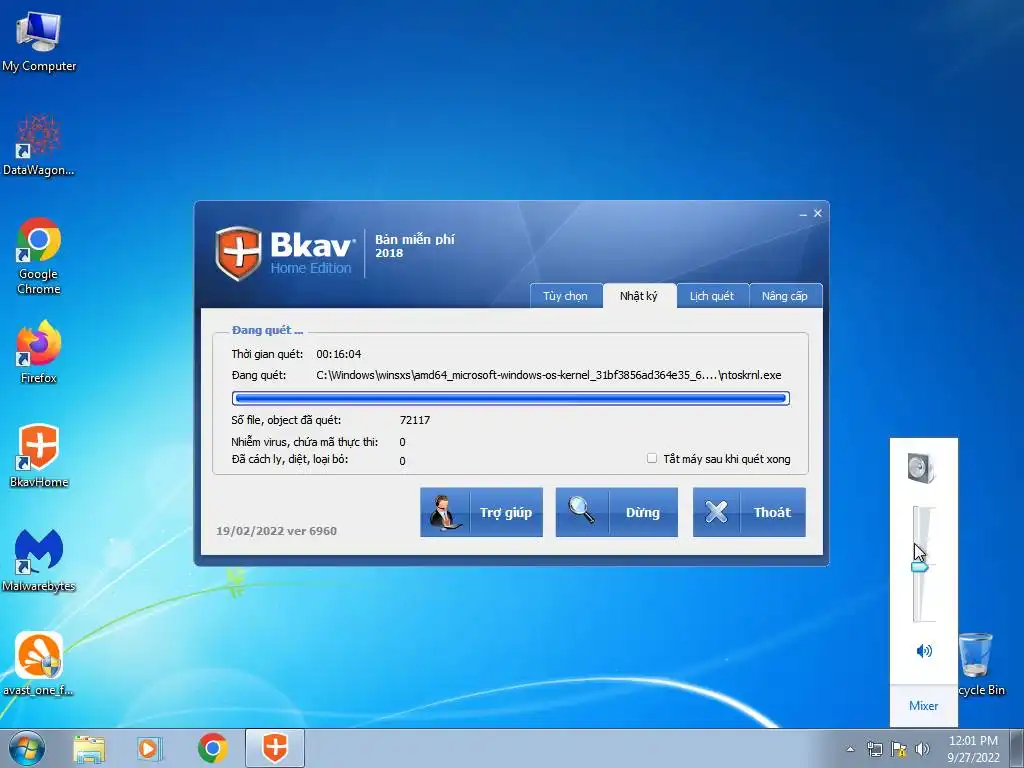
Task: Open Windows Media Player in taskbar
Action: point(150,749)
